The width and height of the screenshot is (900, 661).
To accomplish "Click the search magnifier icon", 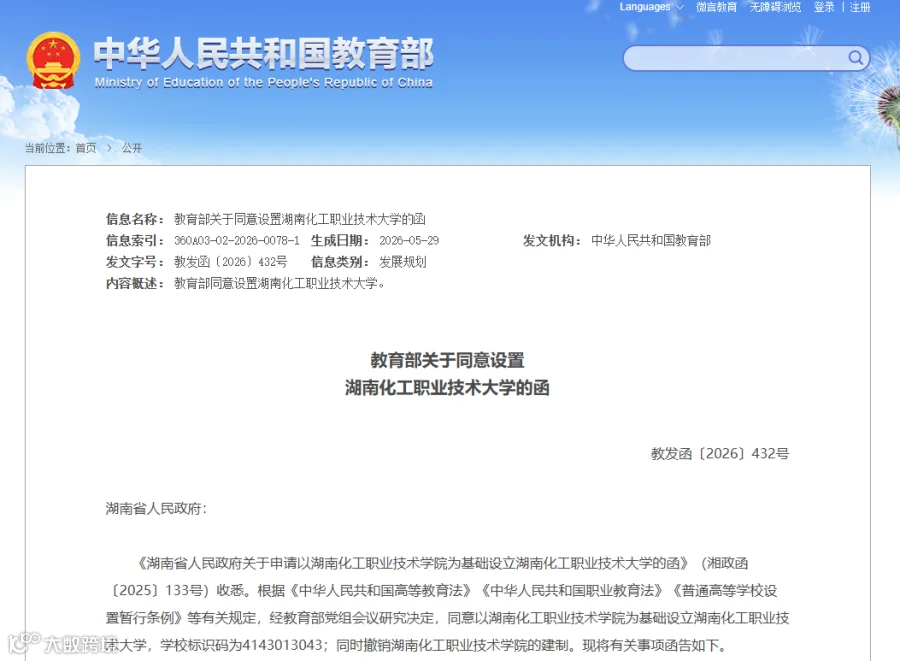I will click(x=855, y=57).
